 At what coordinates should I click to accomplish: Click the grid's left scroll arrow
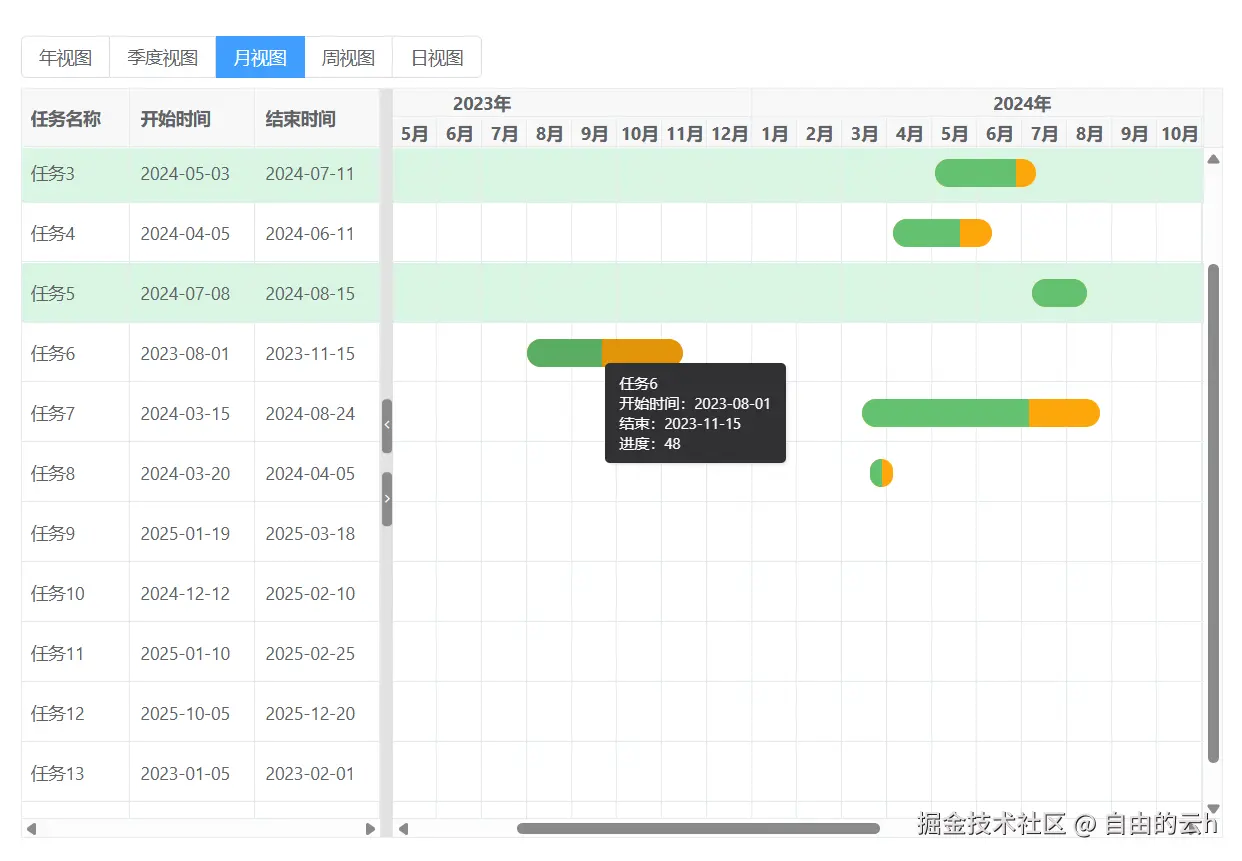pos(31,828)
